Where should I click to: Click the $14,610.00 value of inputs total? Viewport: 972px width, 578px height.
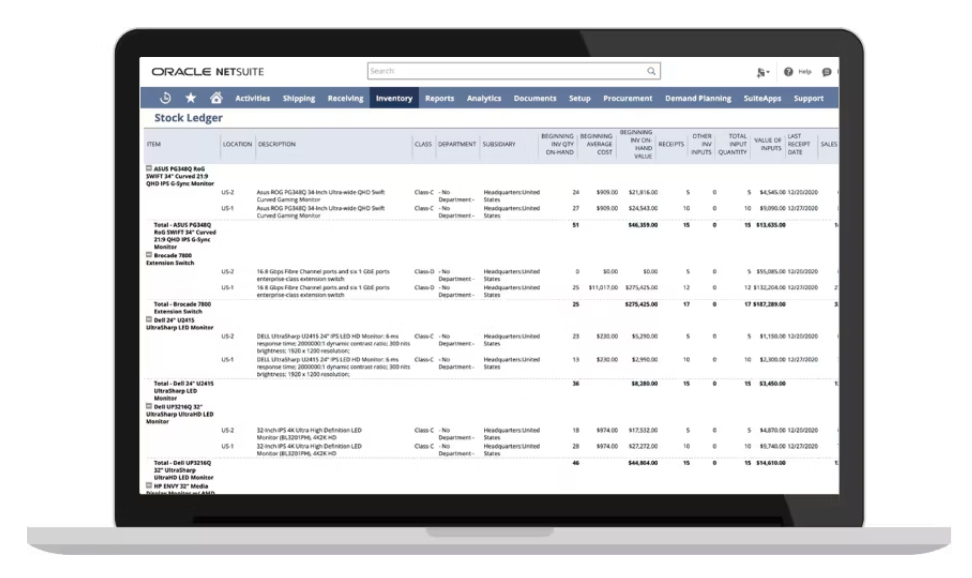[771, 463]
